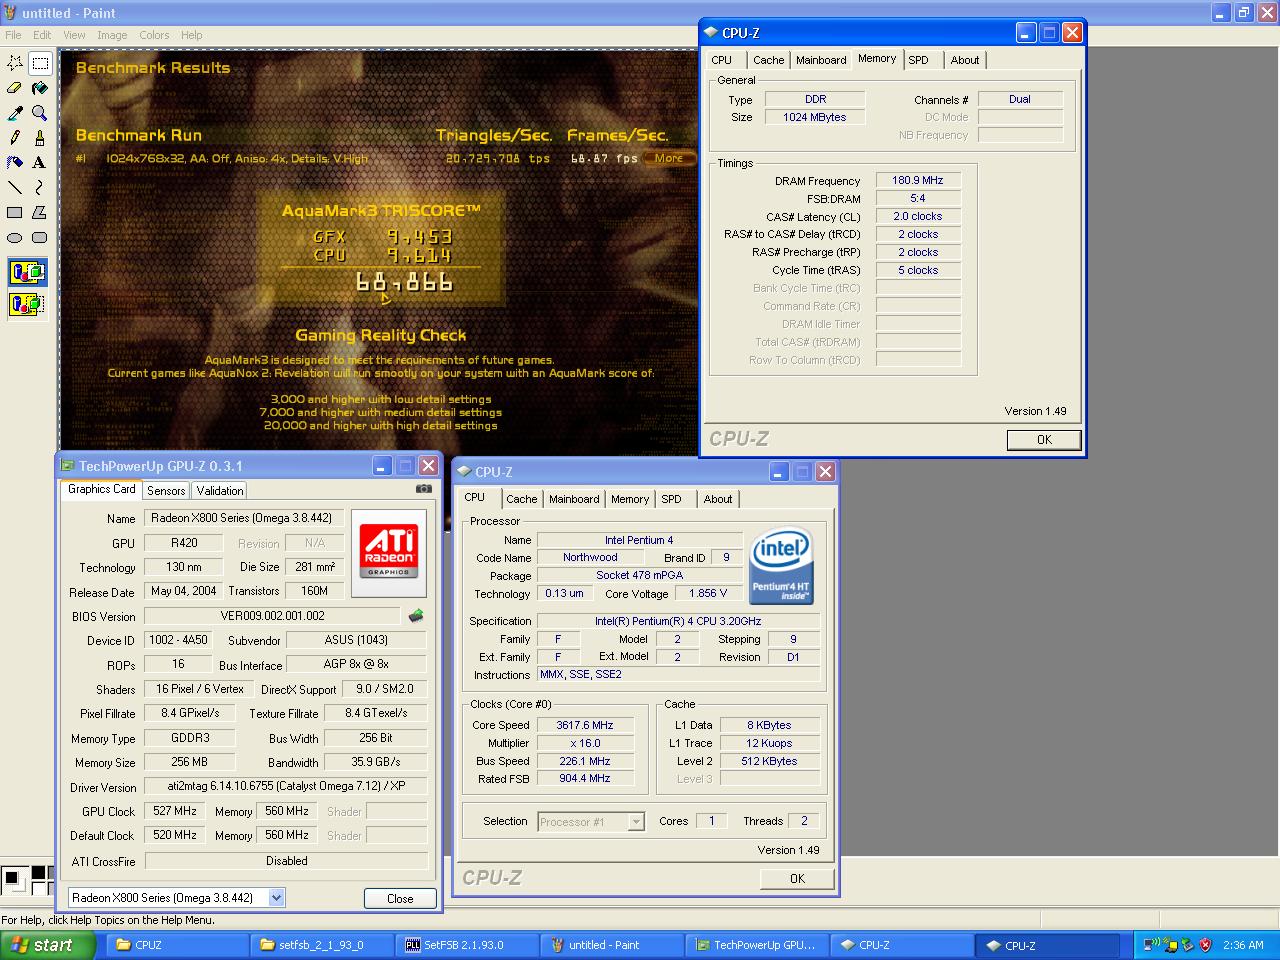The height and width of the screenshot is (960, 1280).
Task: Click the Windows start button
Action: (x=48, y=945)
